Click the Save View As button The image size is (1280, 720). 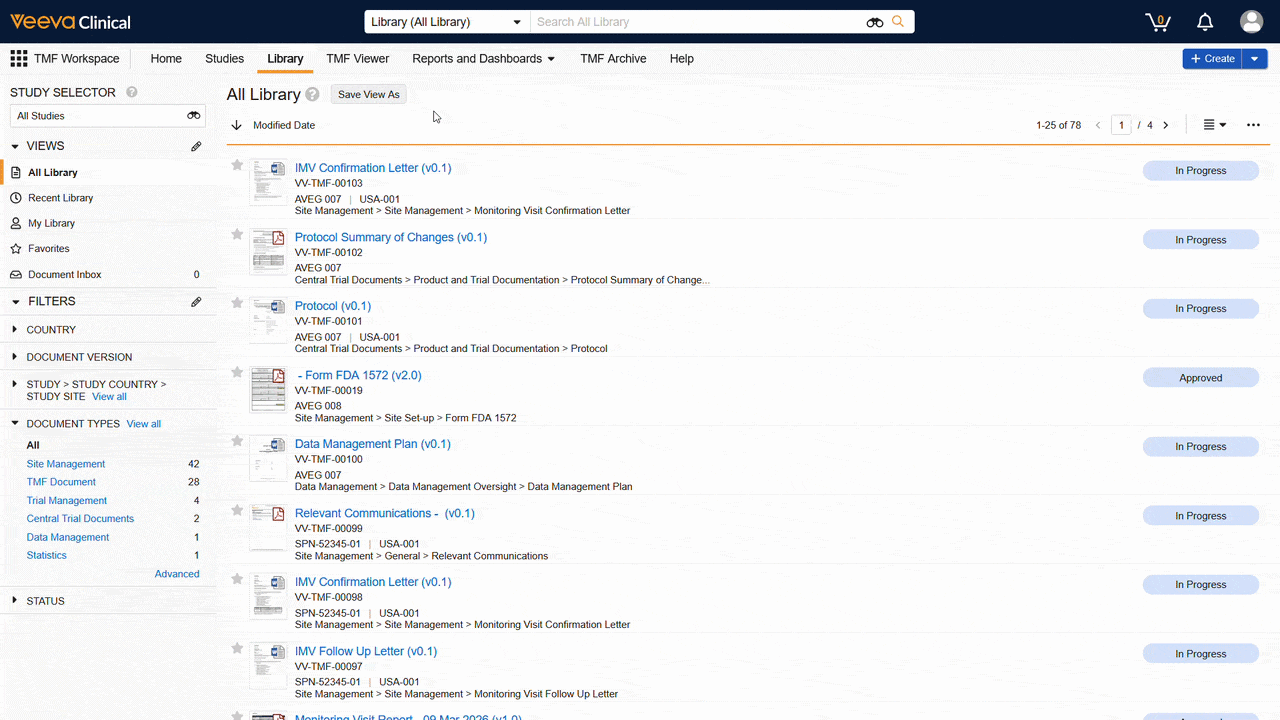(x=368, y=94)
